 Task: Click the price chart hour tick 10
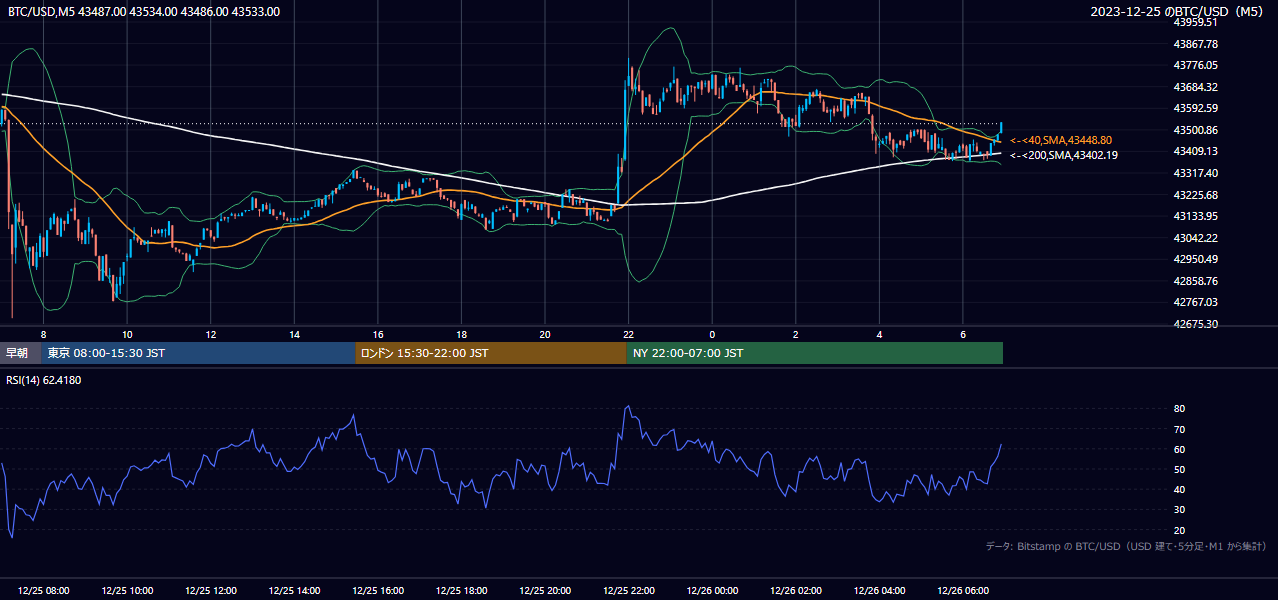point(127,334)
